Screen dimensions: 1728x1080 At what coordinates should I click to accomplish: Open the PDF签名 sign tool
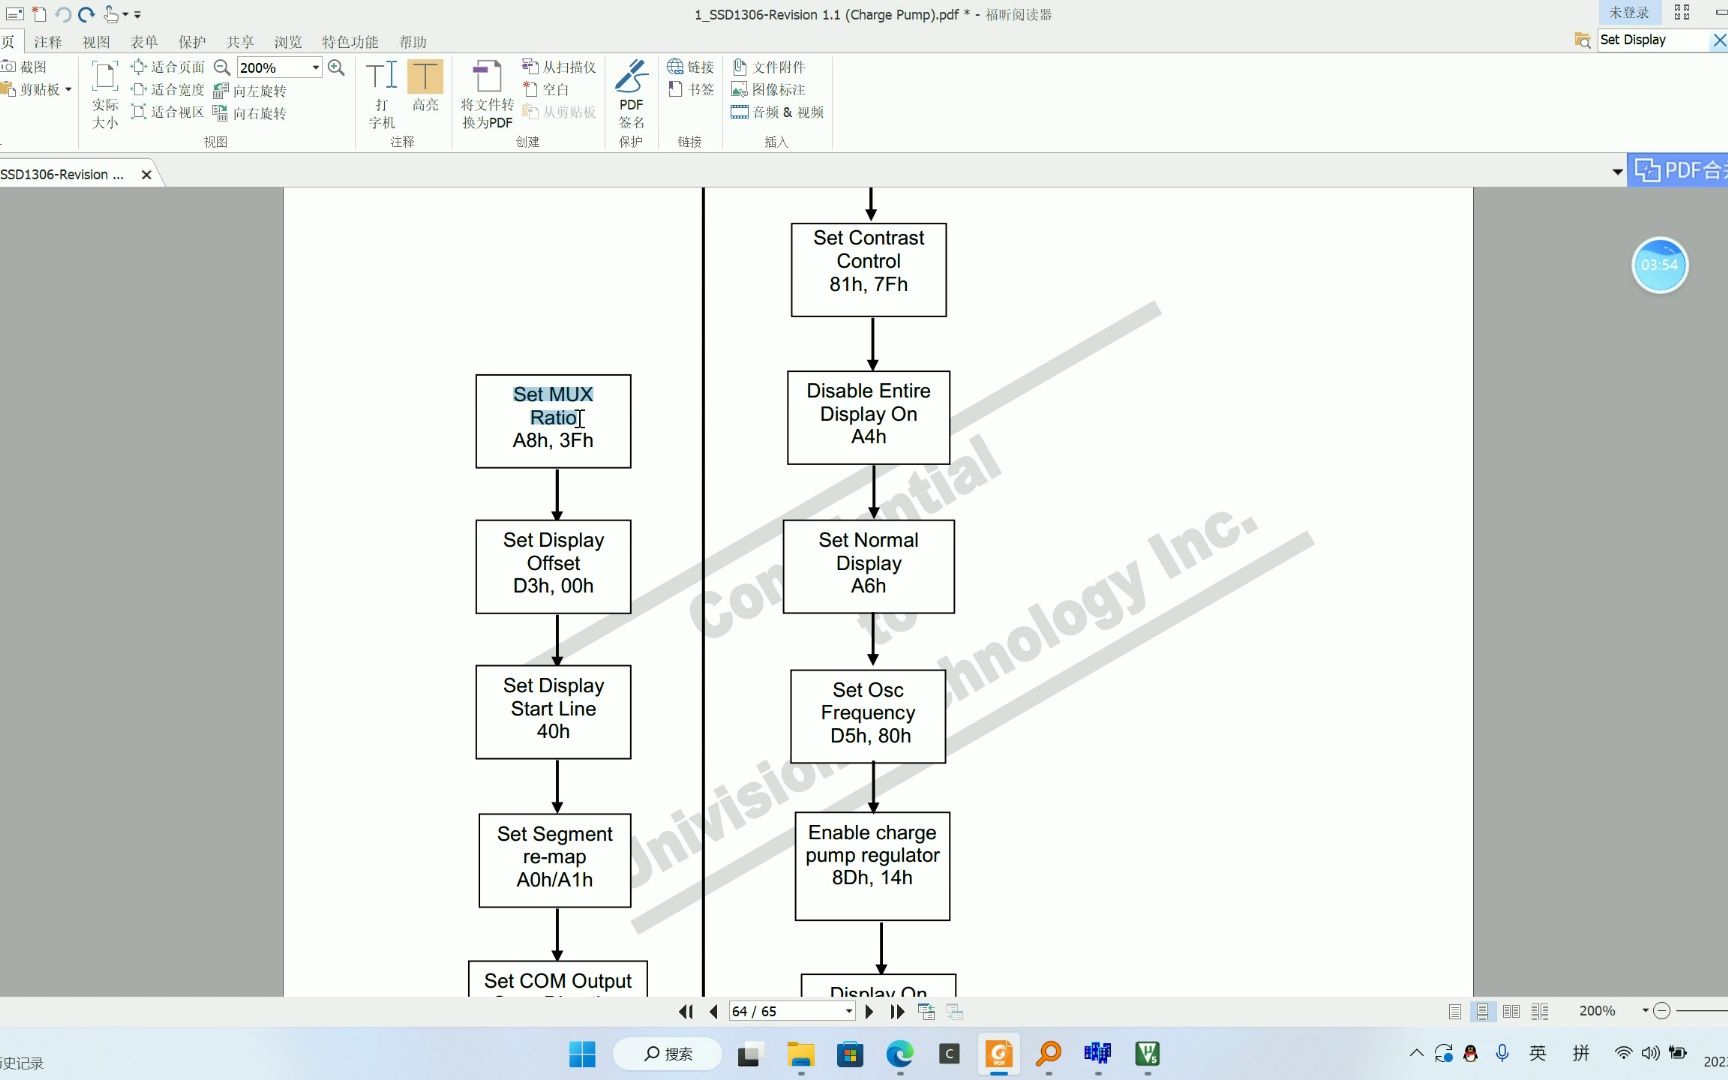click(631, 95)
